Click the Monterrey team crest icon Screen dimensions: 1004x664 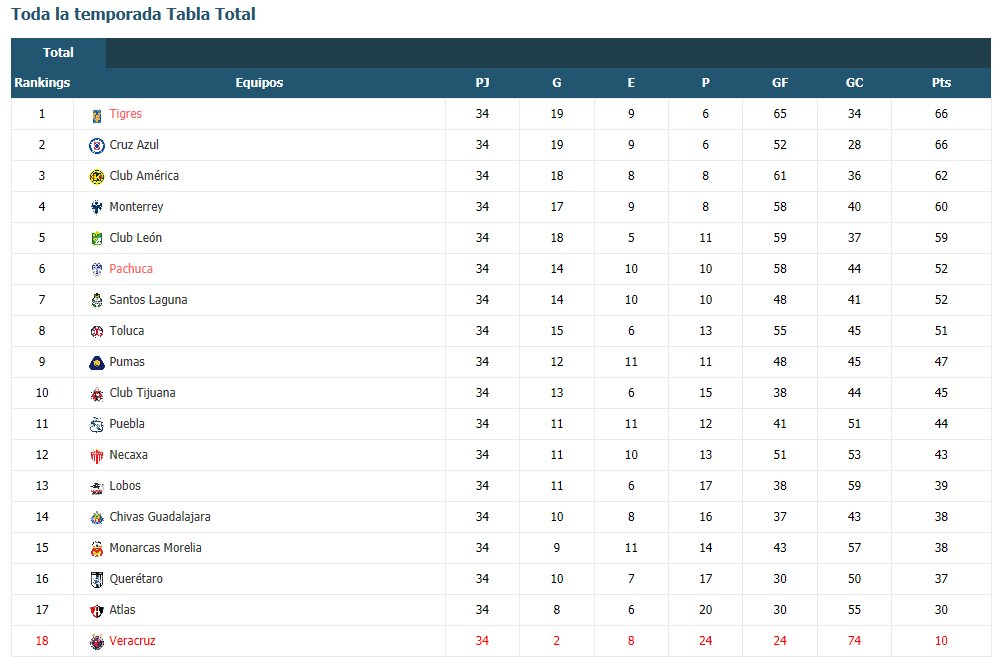point(97,207)
